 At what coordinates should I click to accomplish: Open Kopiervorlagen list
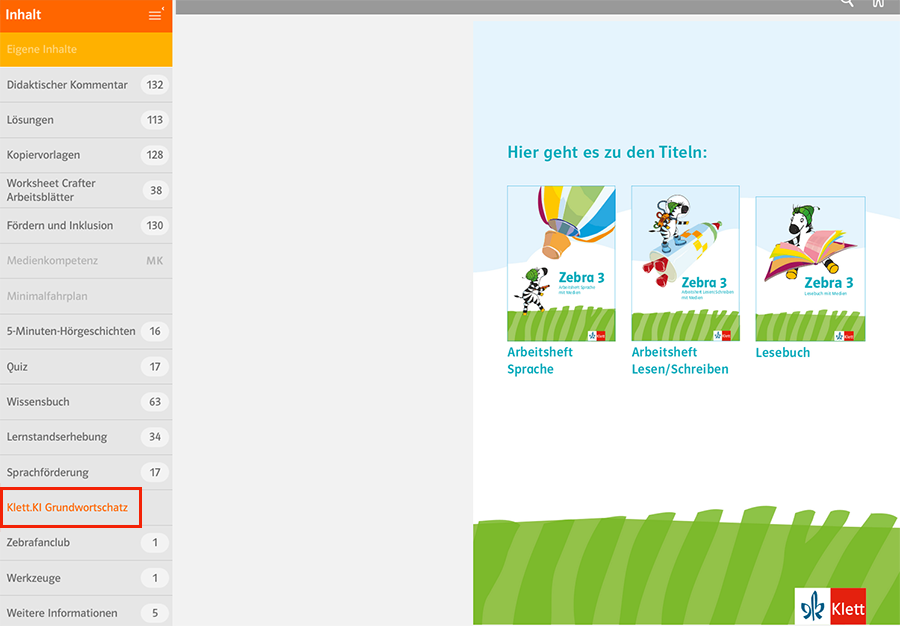click(86, 155)
